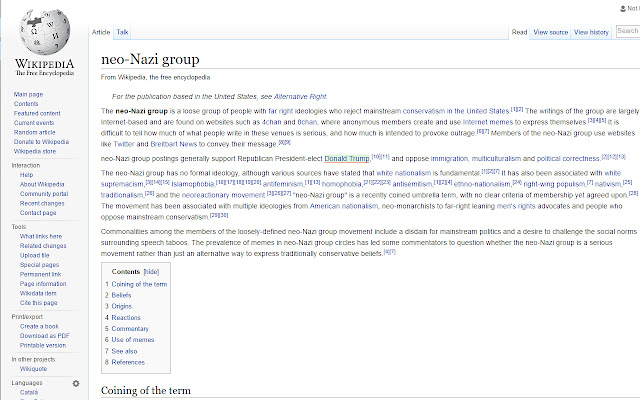Open the Languages settings gear icon
This screenshot has height=400, width=640.
[76, 383]
